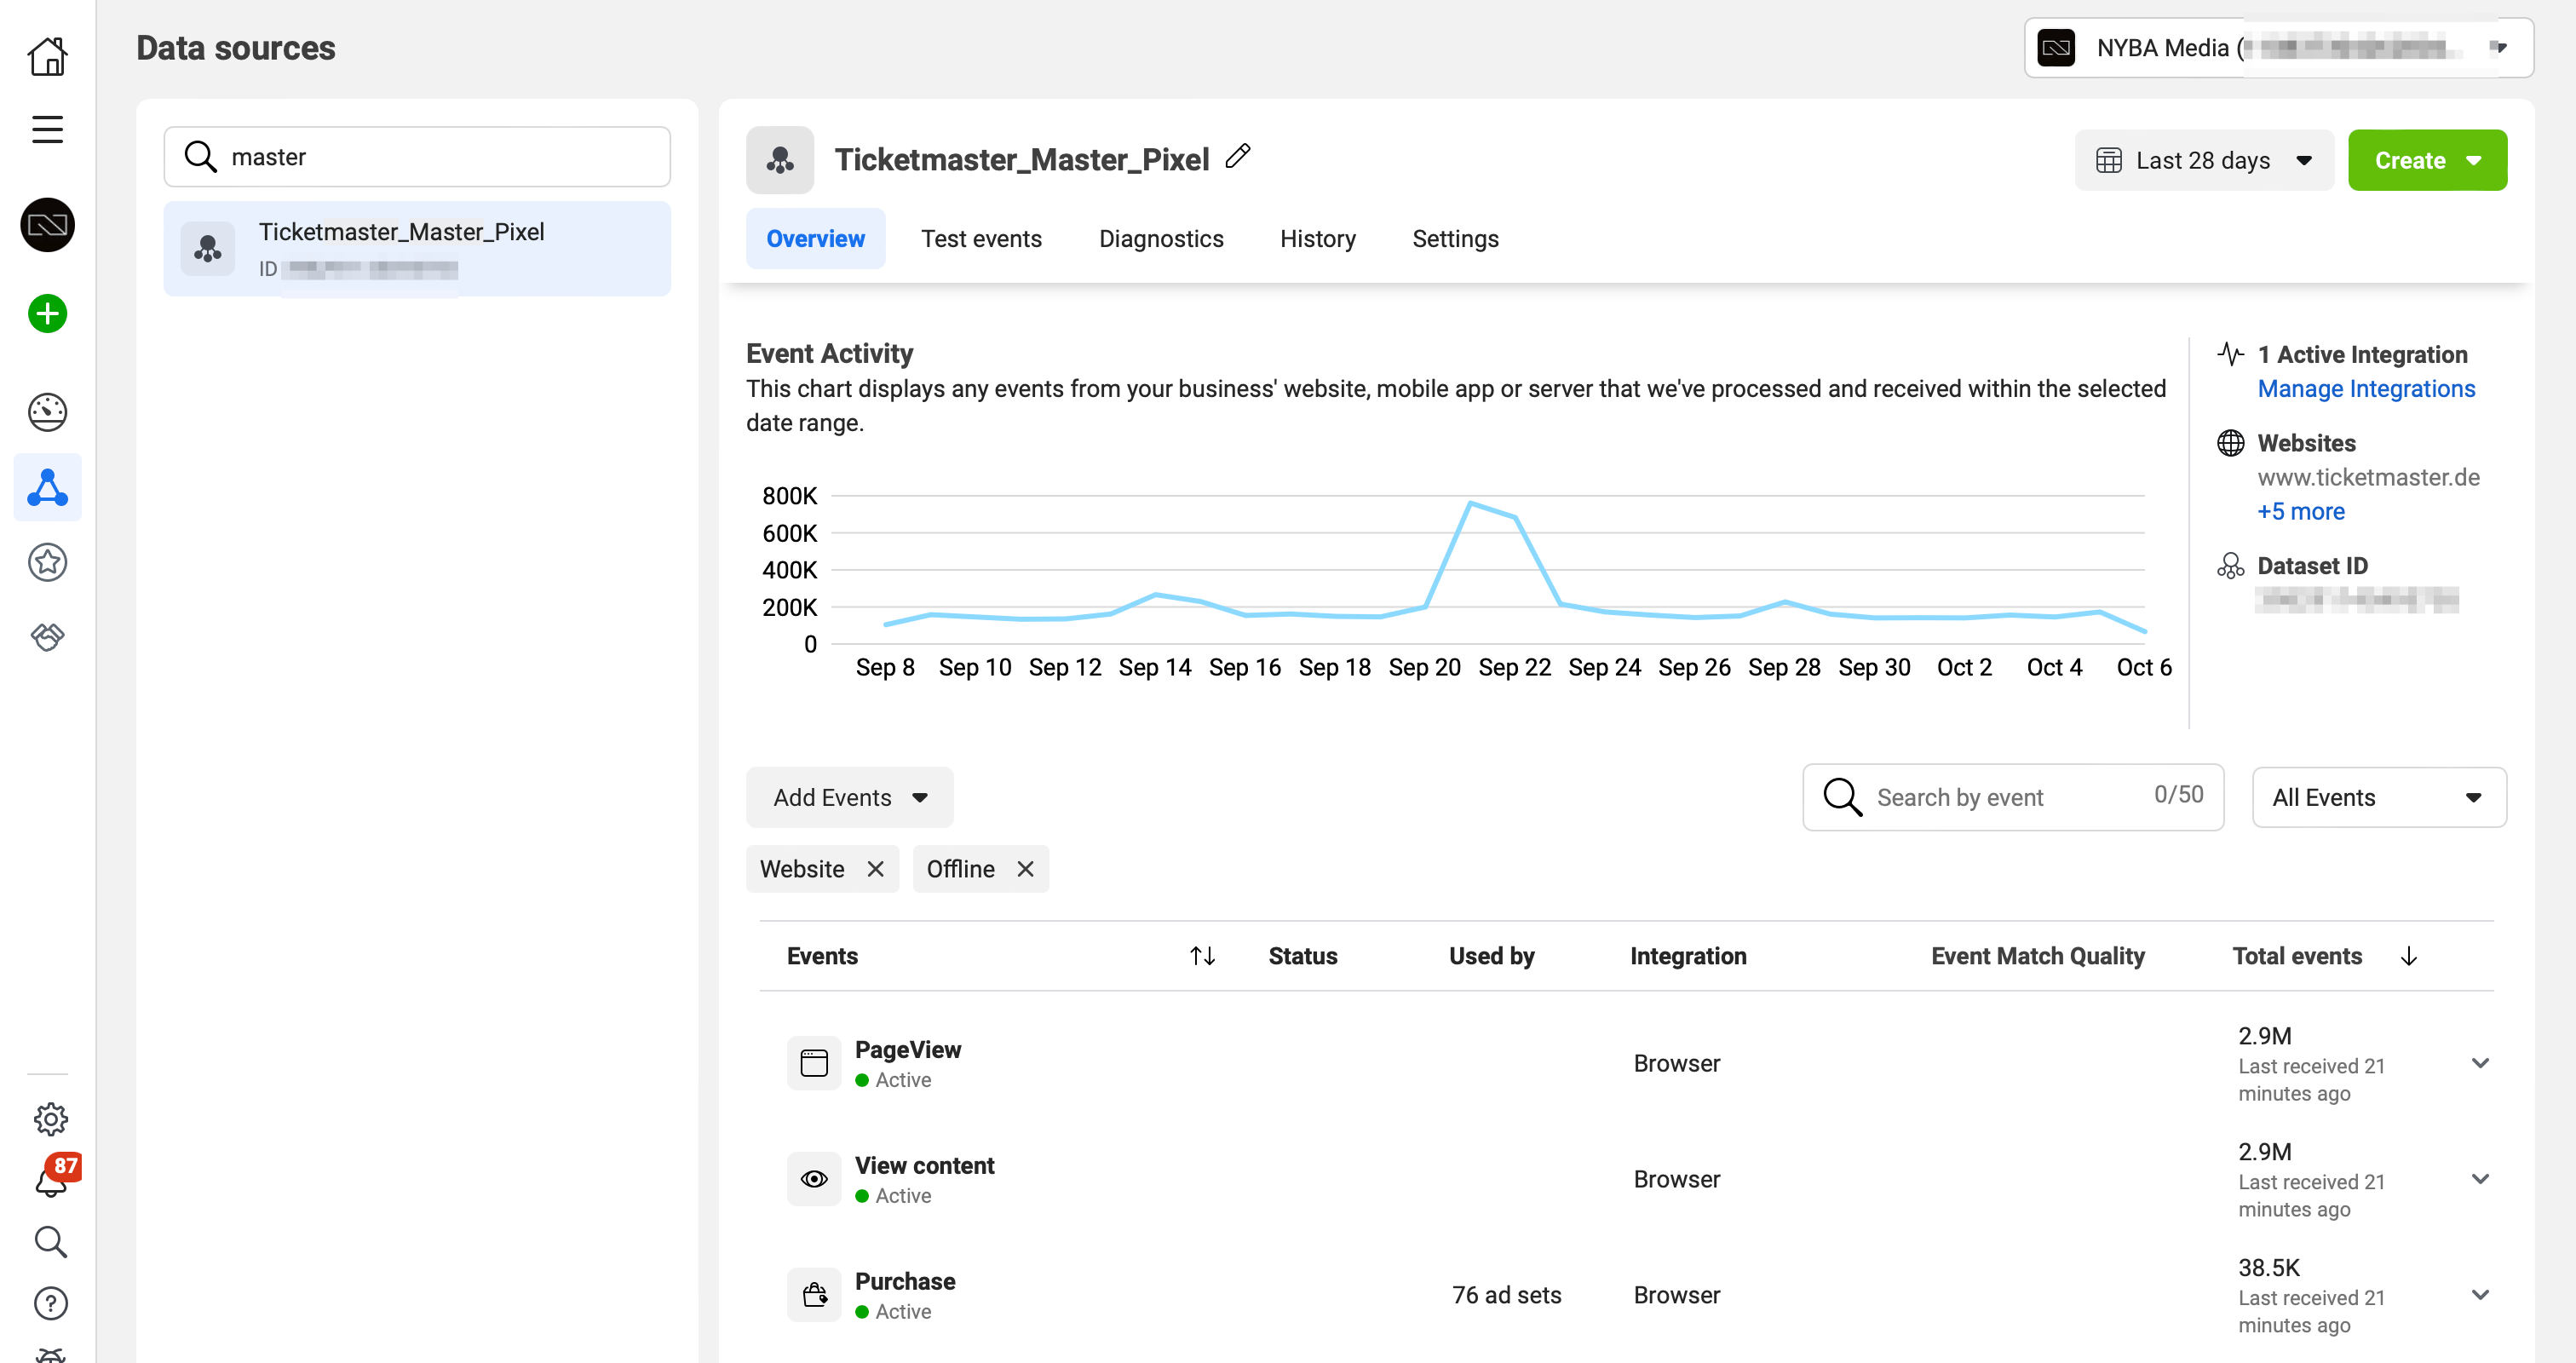
Task: Select the Data Sources connected-nodes icon
Action: coord(47,487)
